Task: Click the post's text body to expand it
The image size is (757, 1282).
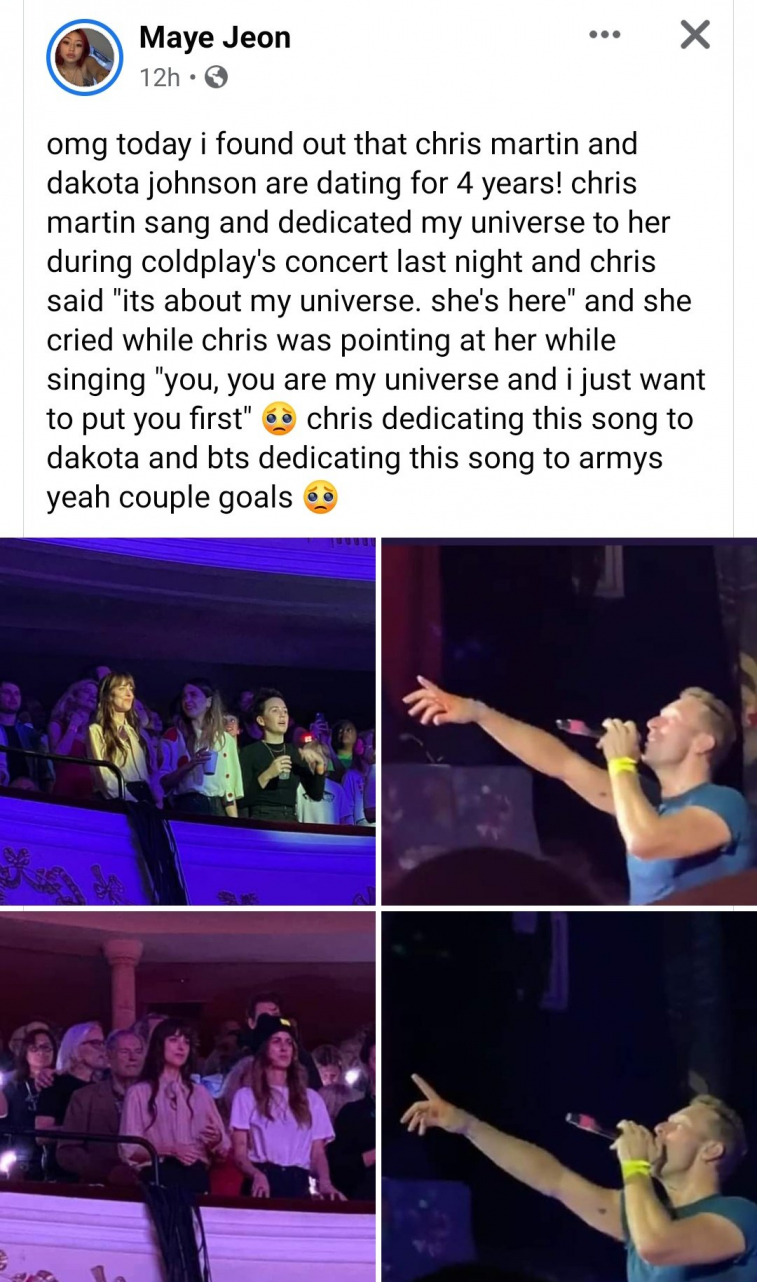Action: pyautogui.click(x=376, y=321)
